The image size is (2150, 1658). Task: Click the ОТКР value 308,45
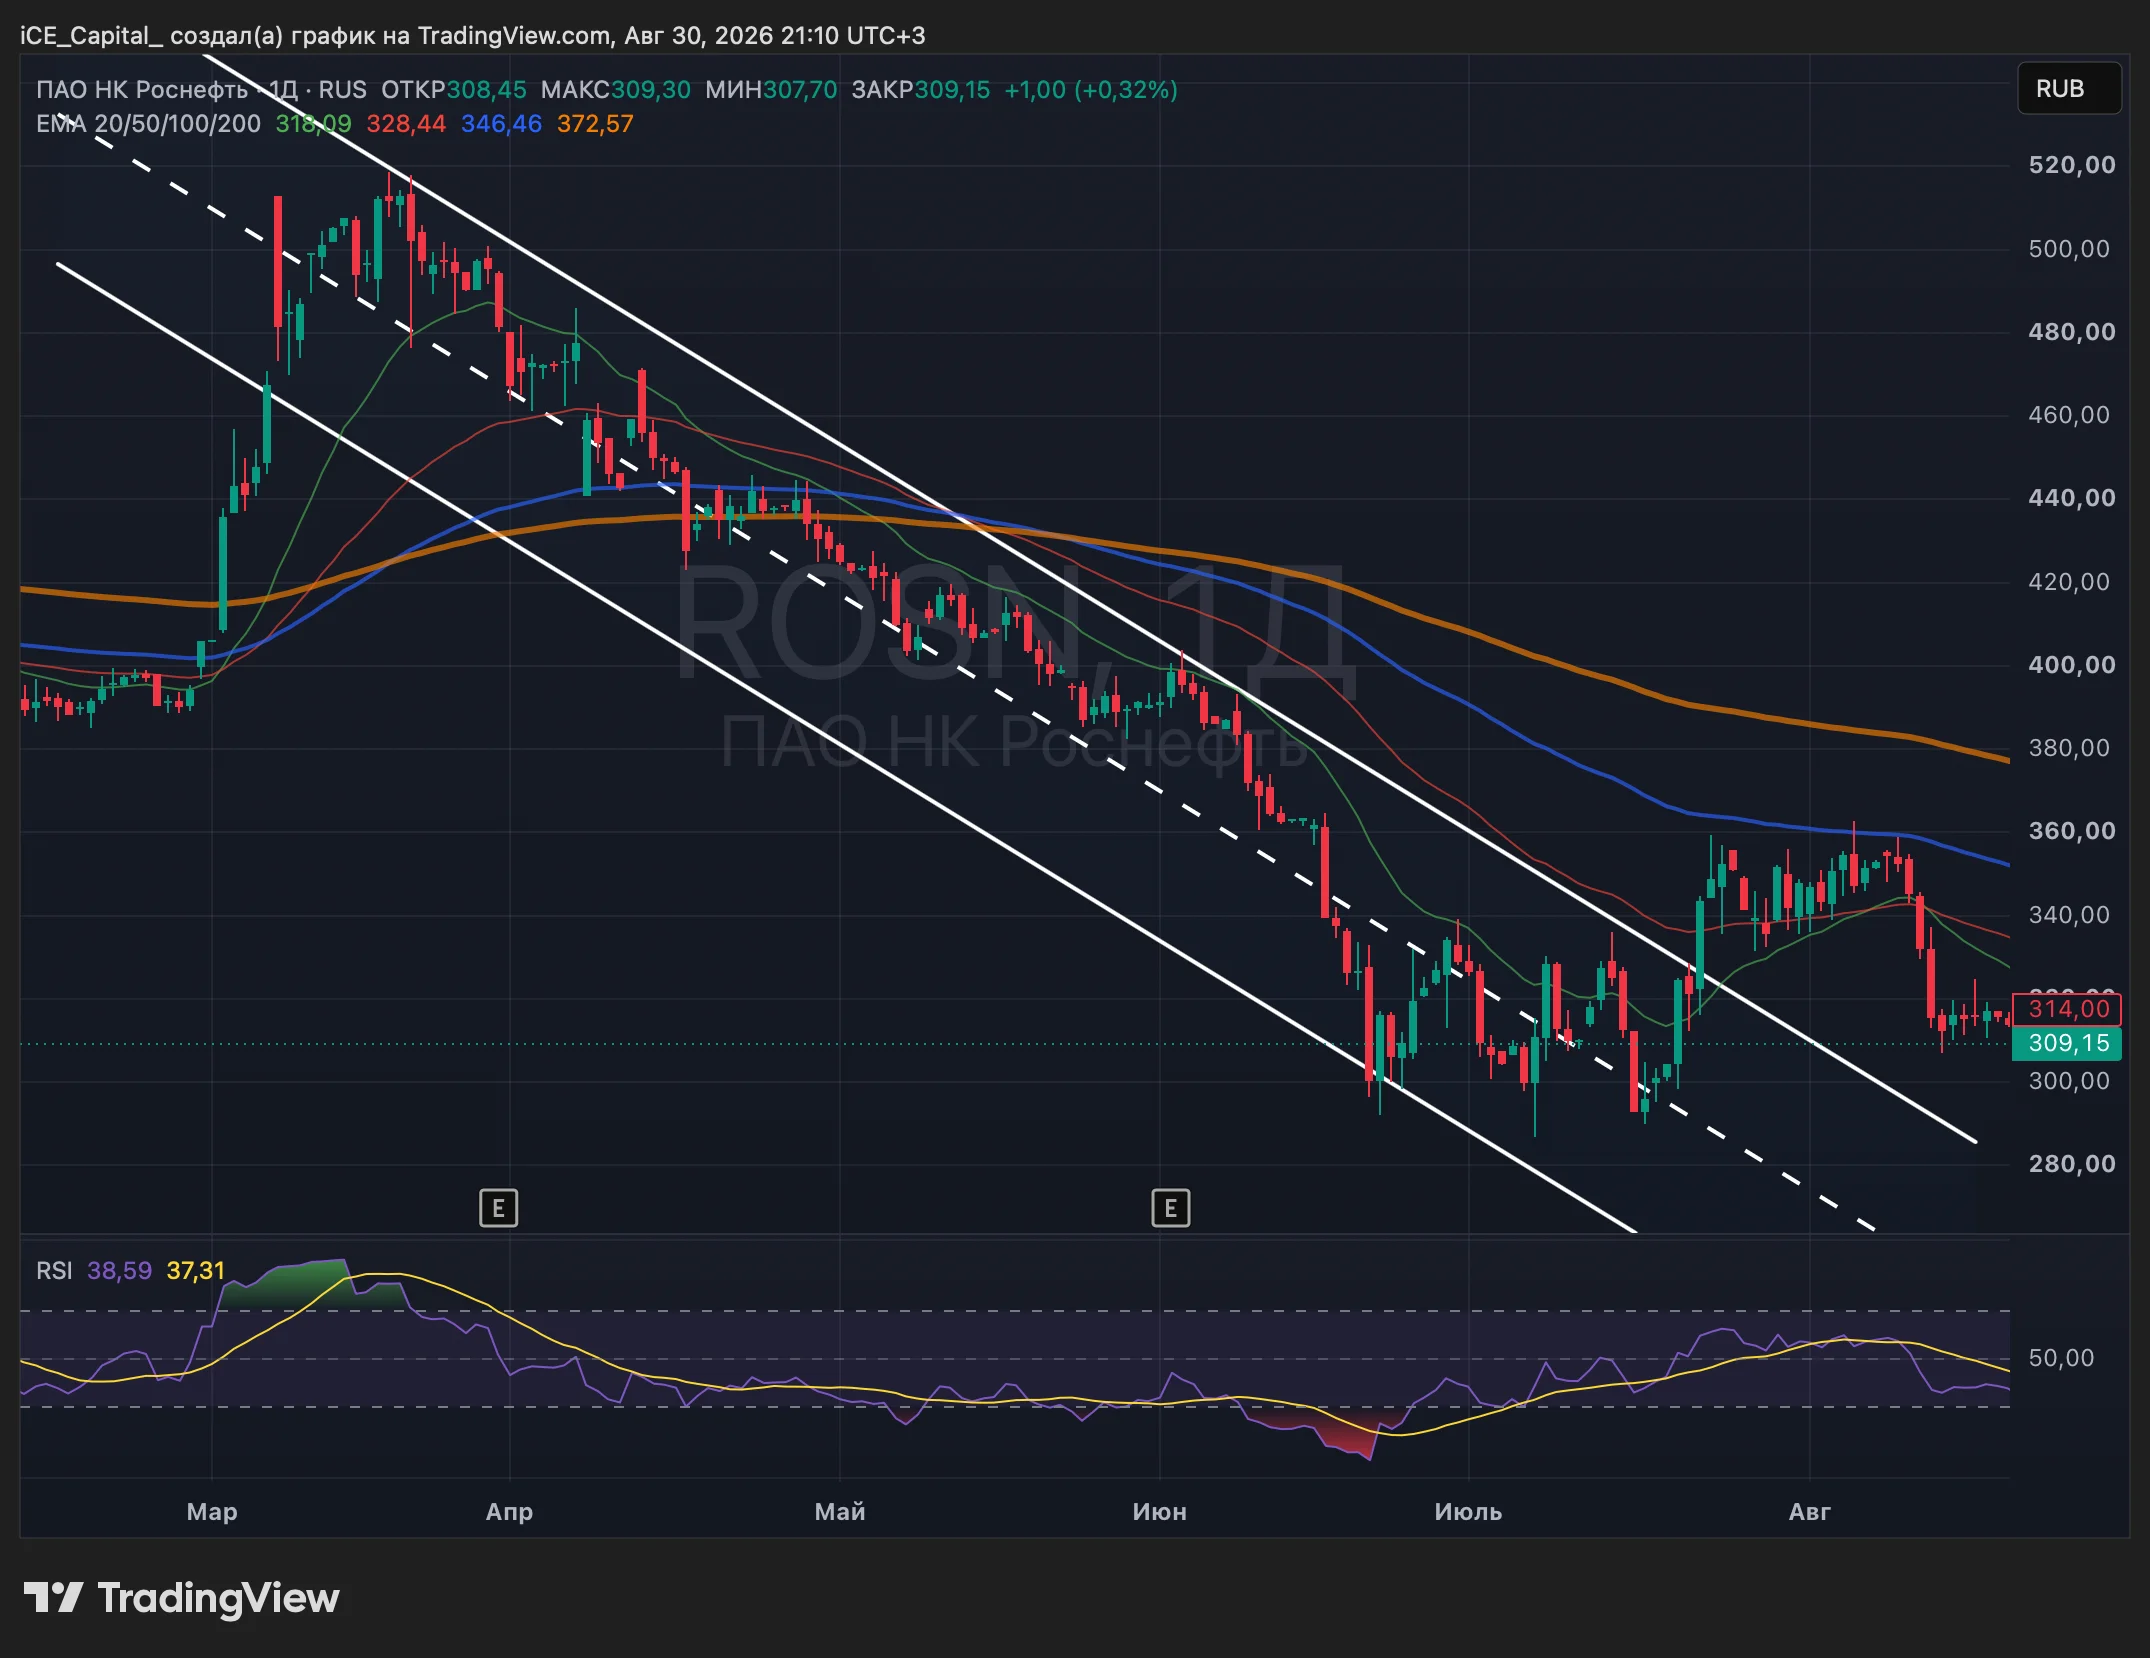[x=486, y=90]
